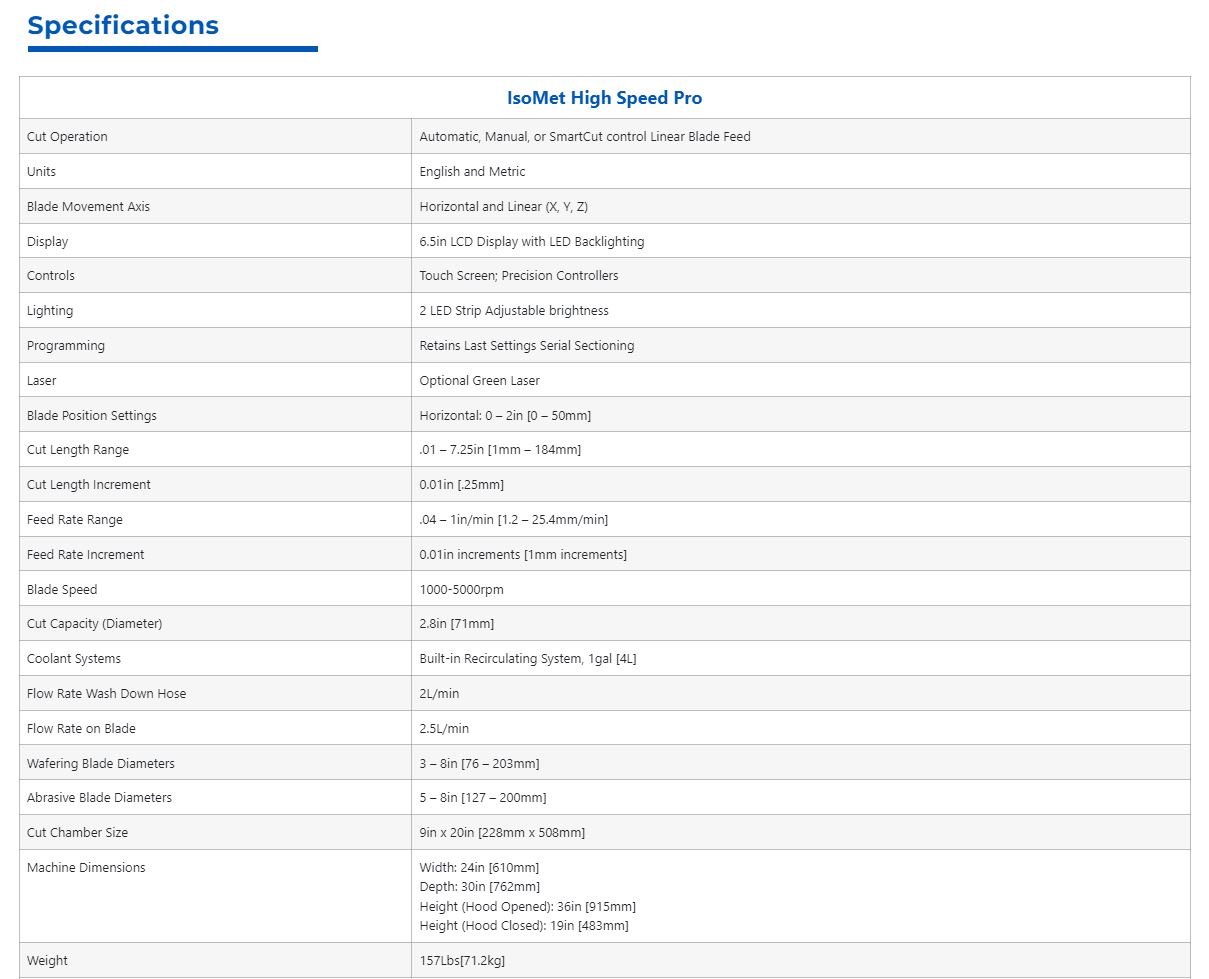Screen dimensions: 1209x979
Task: Select the '2.8in [71mm]' value
Action: tap(457, 624)
